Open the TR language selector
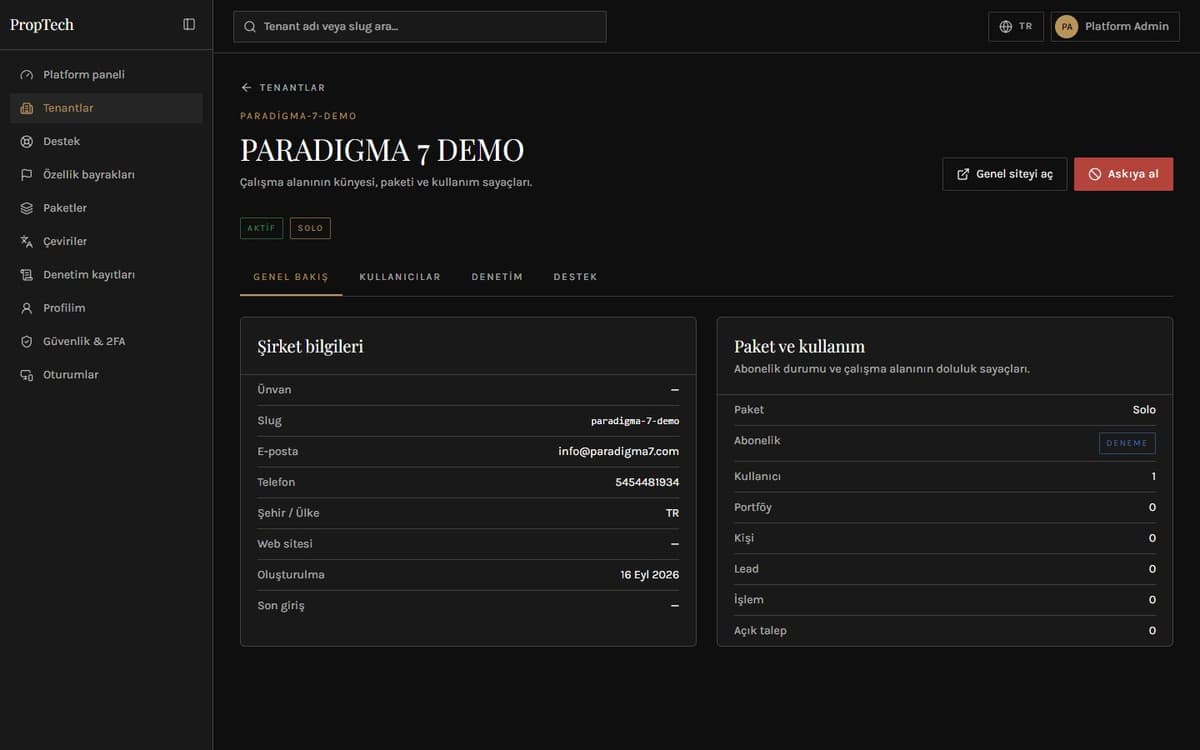The height and width of the screenshot is (750, 1200). tap(1016, 27)
